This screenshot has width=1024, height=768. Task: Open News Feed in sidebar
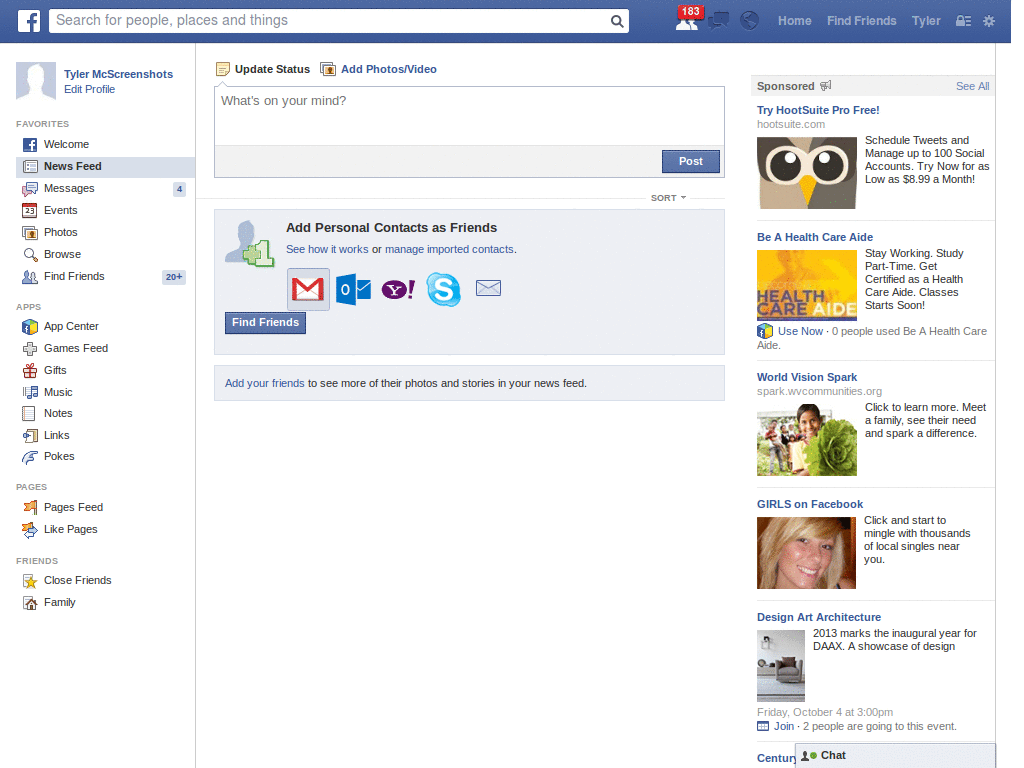(105, 167)
